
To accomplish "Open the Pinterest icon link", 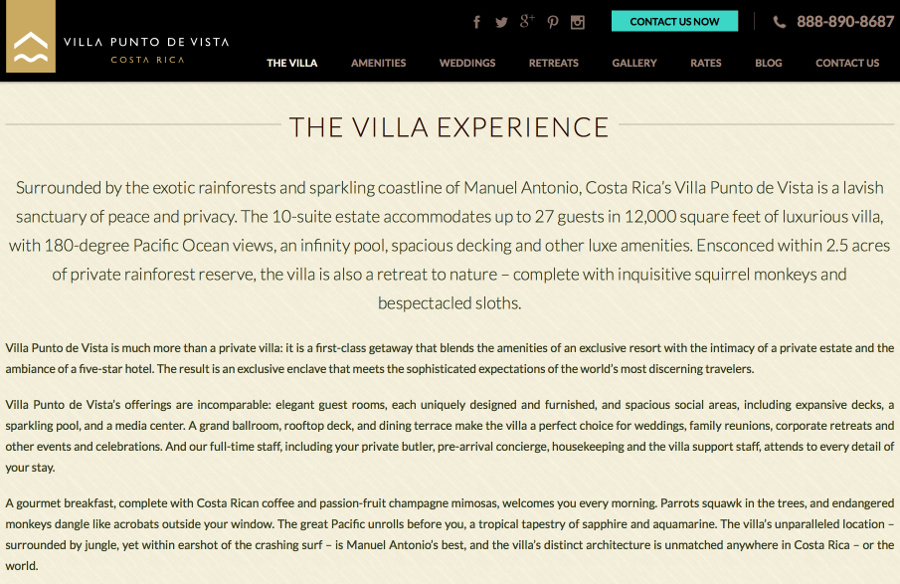I will [552, 22].
